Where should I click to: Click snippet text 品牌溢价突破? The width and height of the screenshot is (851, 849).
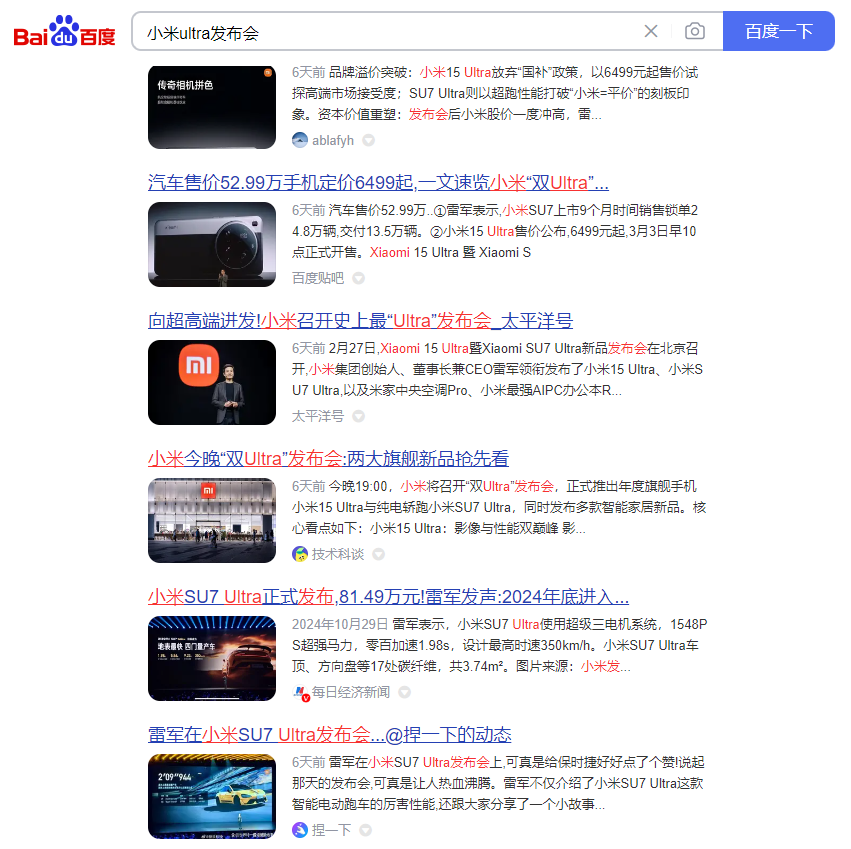[367, 72]
